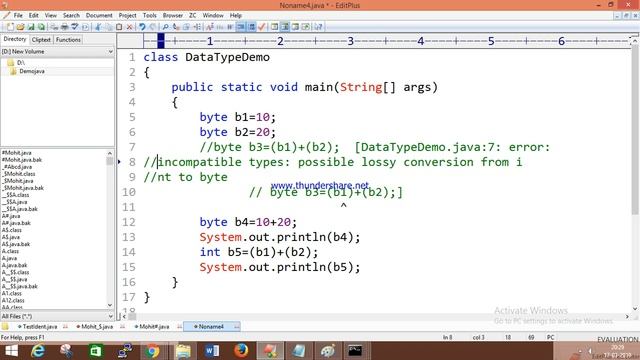Switch to the Functions side panel tab
Viewport: 640px width, 360px height.
[x=68, y=40]
